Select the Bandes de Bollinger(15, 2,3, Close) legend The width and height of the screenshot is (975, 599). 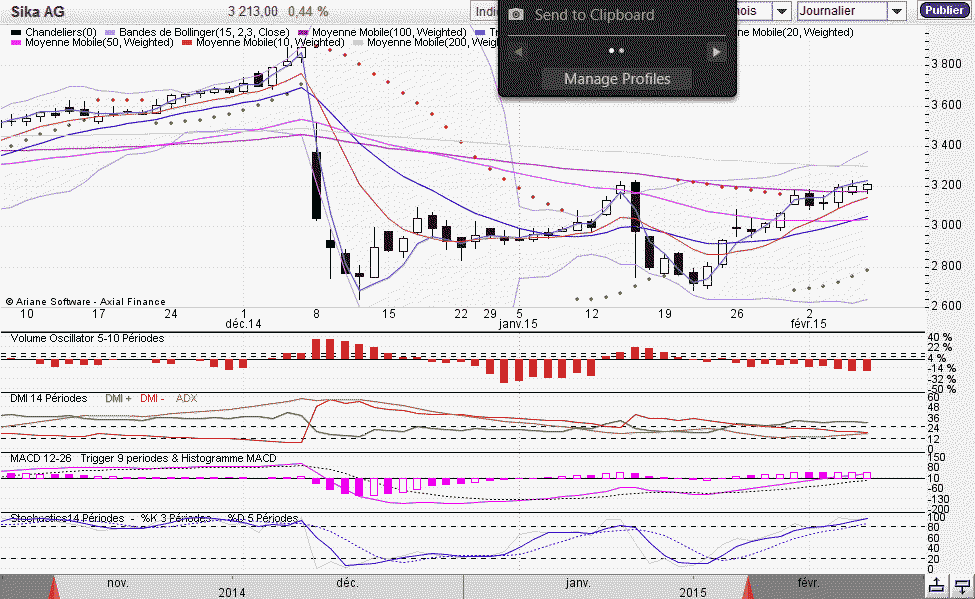pyautogui.click(x=204, y=32)
